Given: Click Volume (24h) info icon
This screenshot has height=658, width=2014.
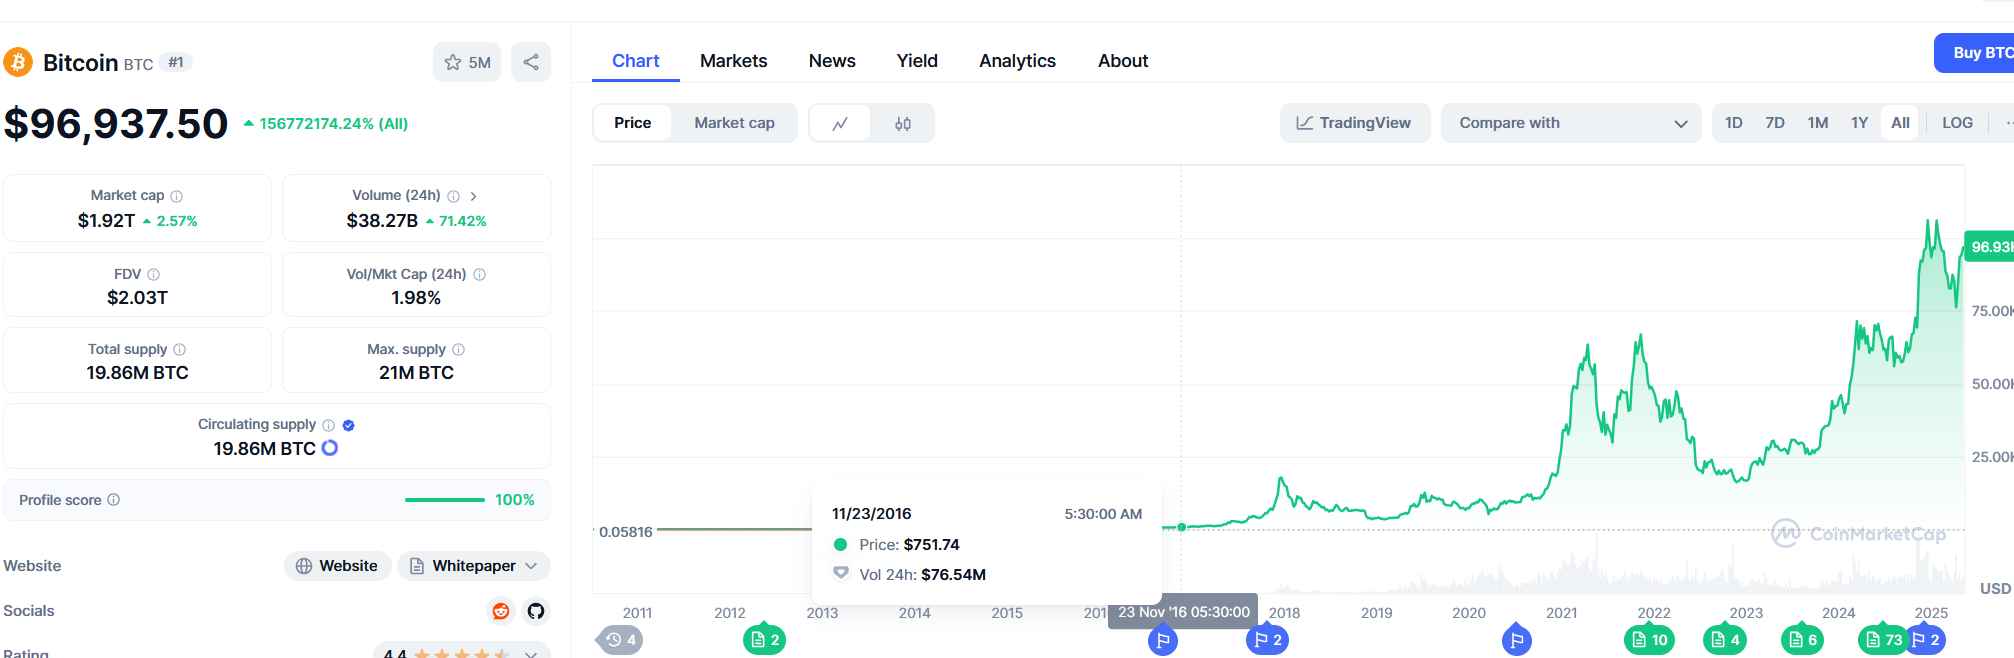Looking at the screenshot, I should [x=453, y=196].
